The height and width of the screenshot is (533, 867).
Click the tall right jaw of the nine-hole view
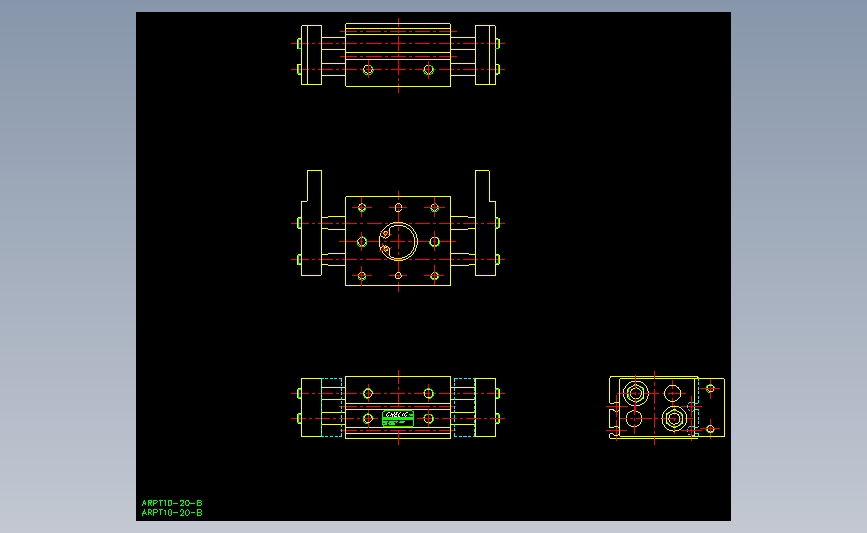coord(485,223)
